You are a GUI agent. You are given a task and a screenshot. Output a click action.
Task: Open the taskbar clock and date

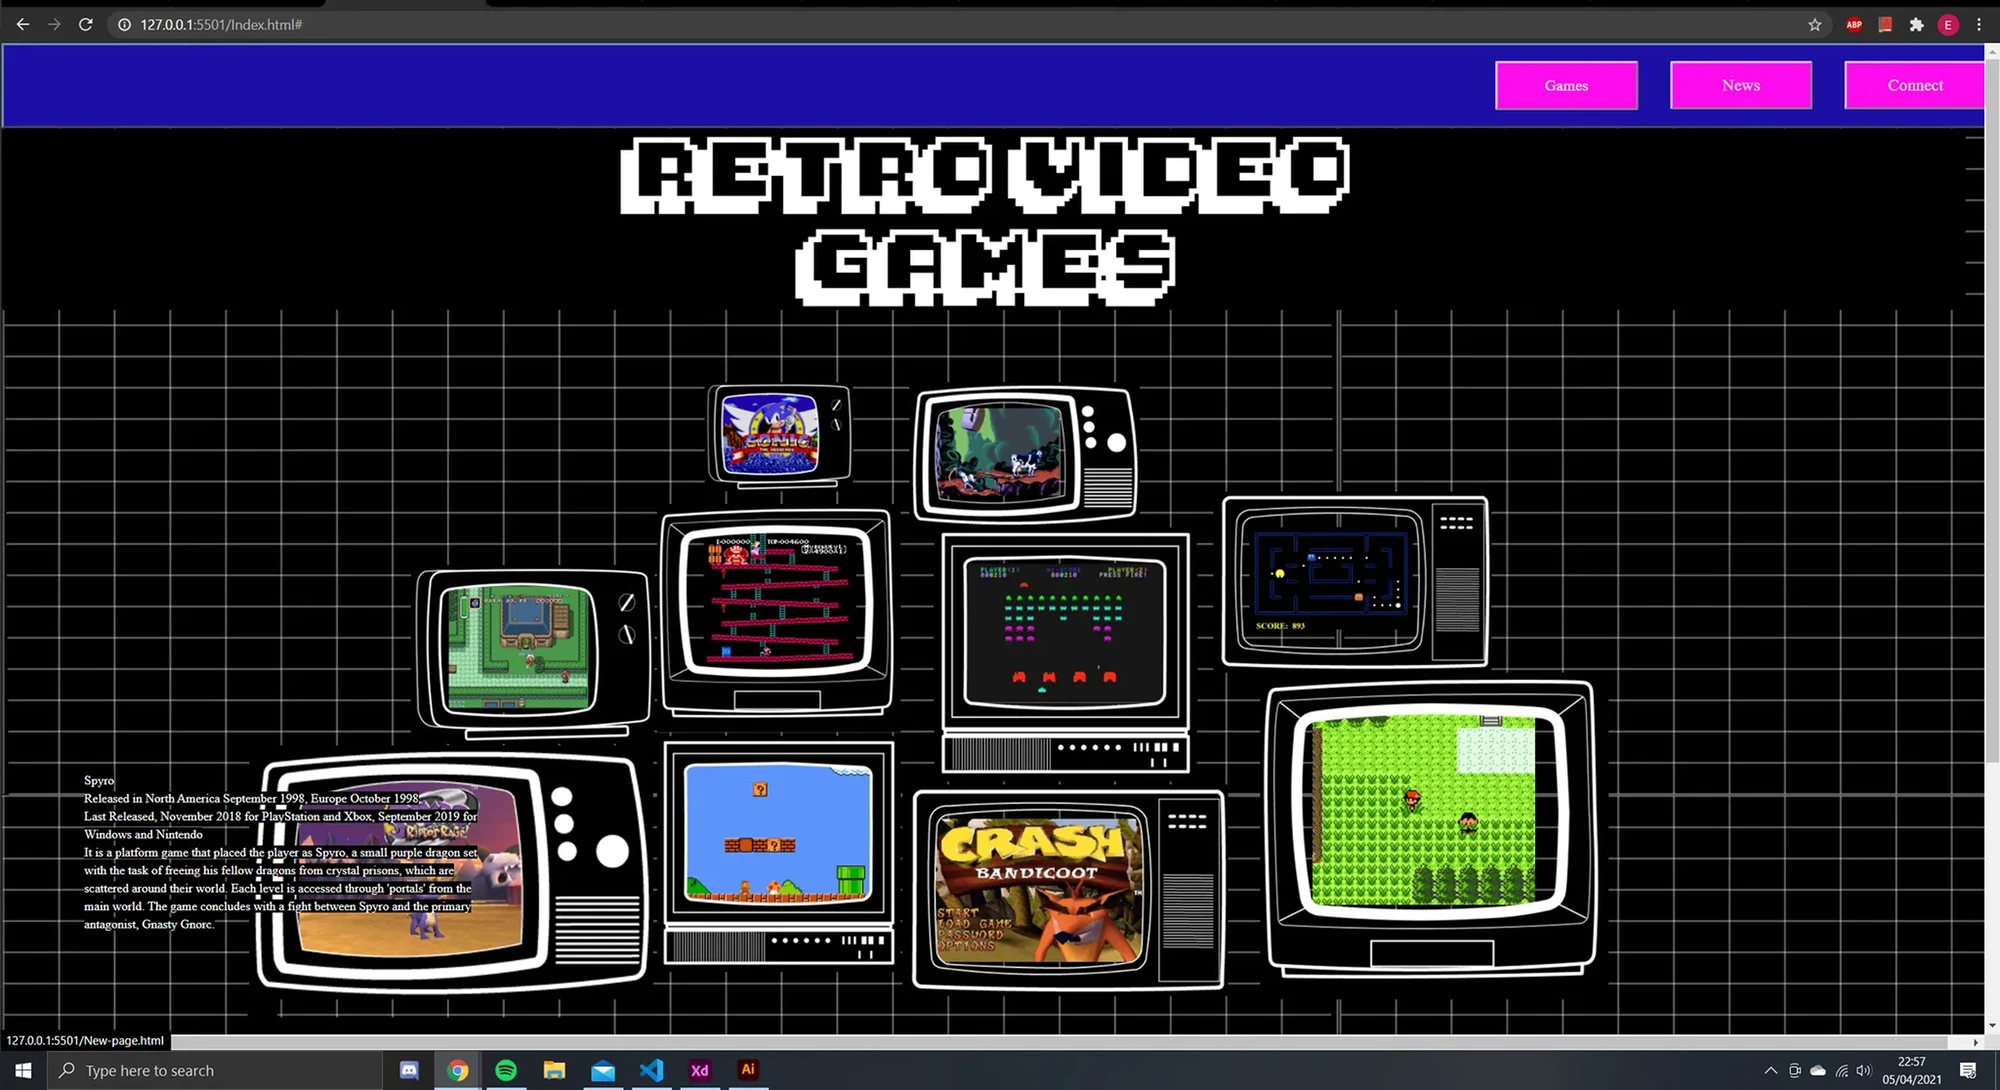pos(1912,1070)
